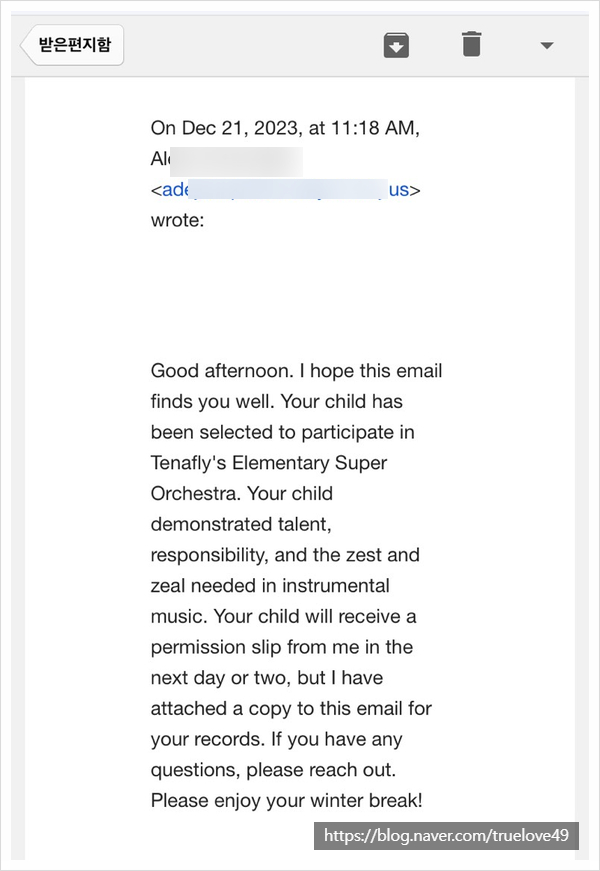Screen dimensions: 600x871
Task: Click the 'responsibility, and the zest' line
Action: (285, 555)
